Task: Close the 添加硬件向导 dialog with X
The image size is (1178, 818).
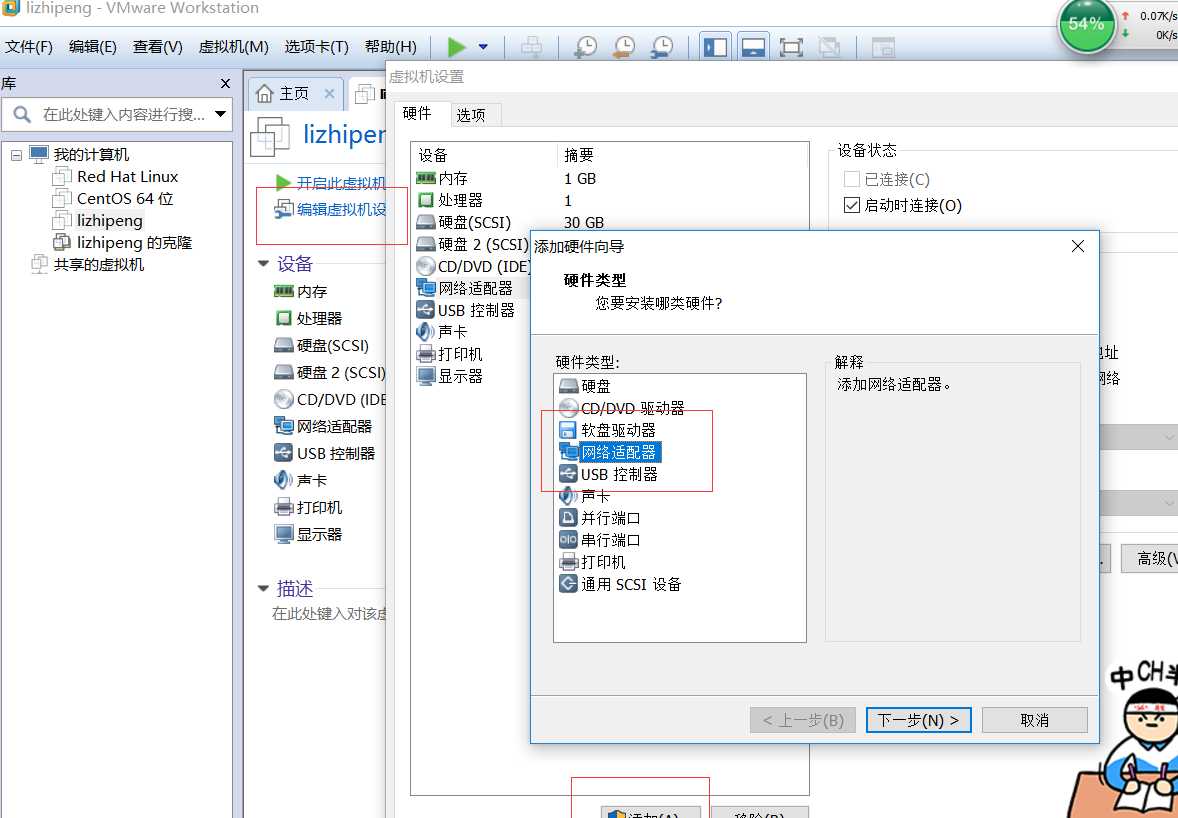Action: click(1077, 246)
